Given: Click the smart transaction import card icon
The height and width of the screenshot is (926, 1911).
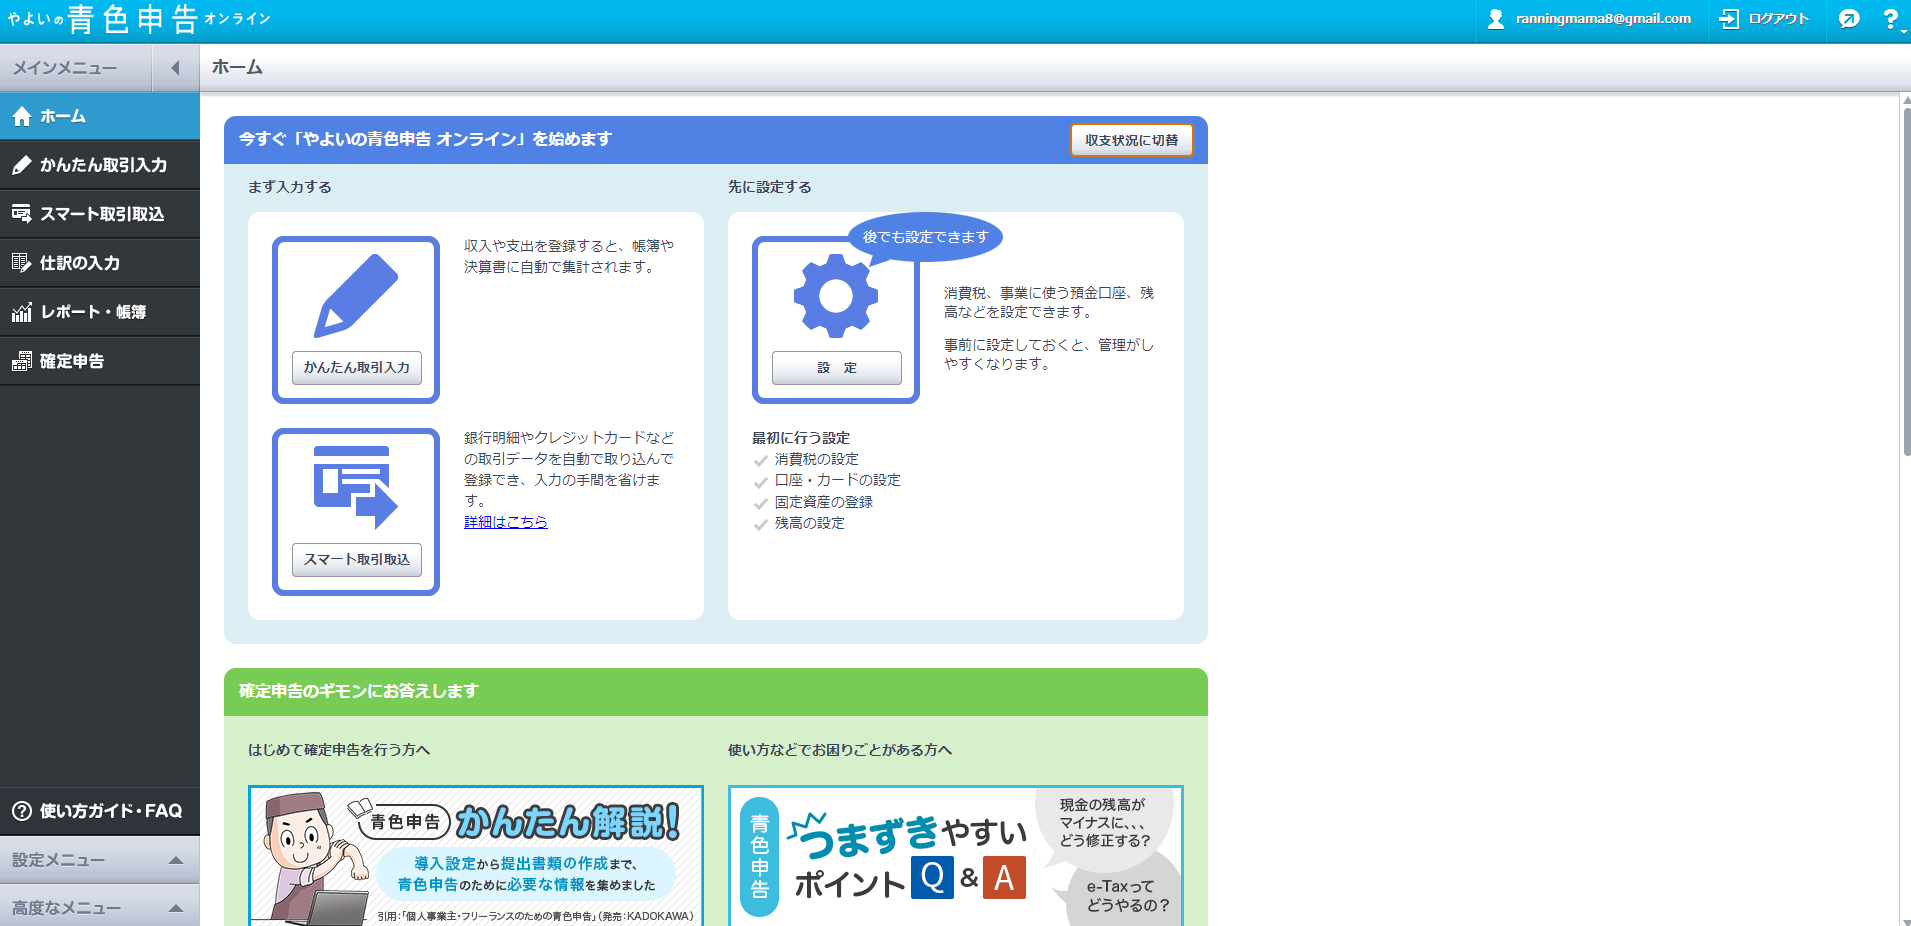Looking at the screenshot, I should 355,488.
